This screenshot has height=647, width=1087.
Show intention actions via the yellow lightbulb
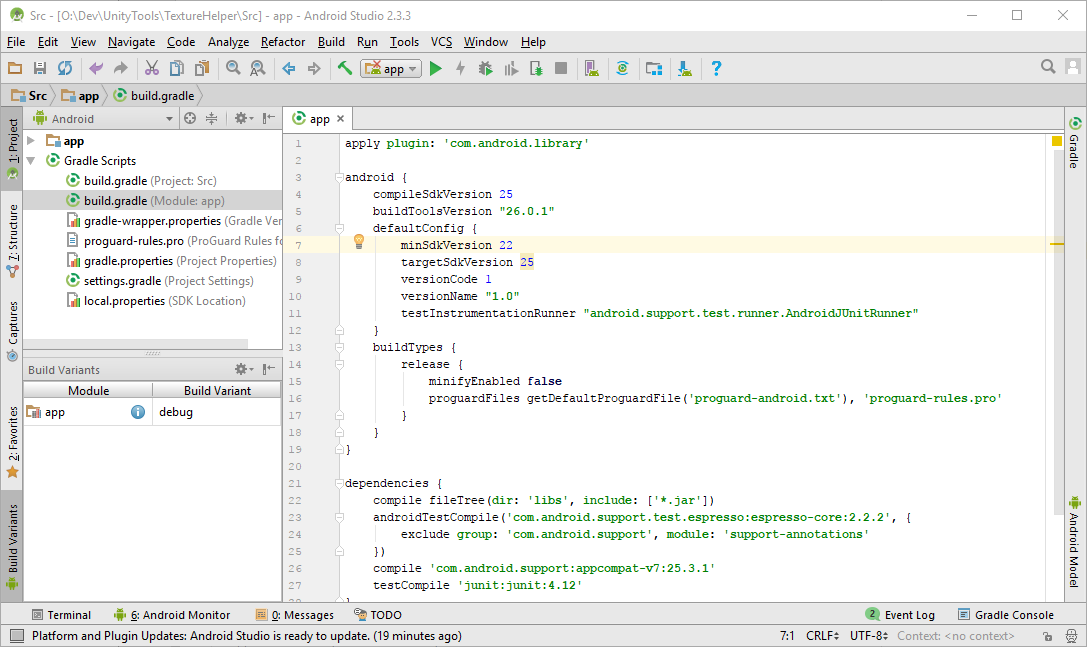point(359,241)
